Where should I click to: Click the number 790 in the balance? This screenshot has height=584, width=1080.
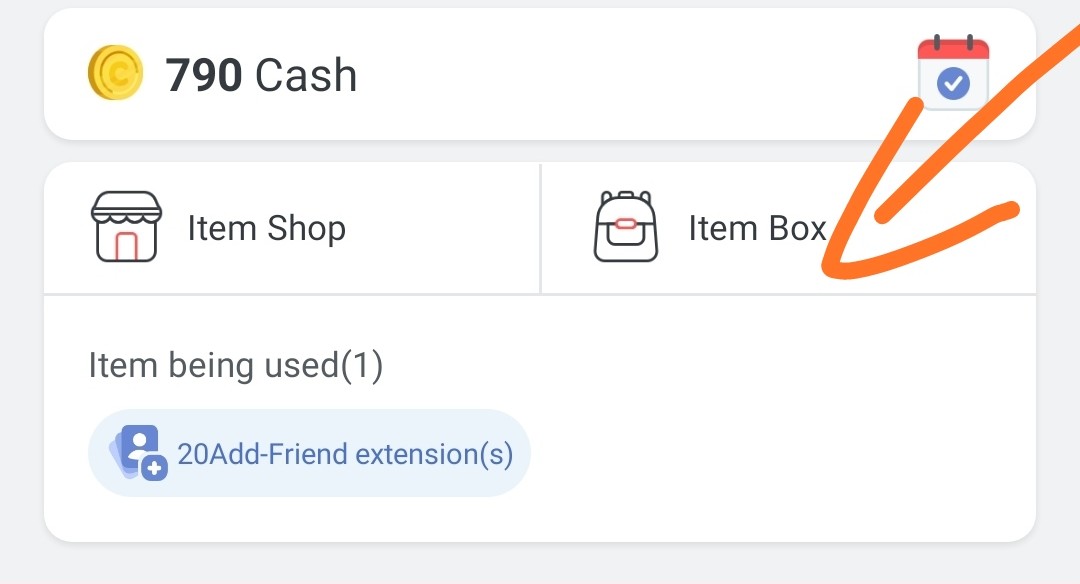(x=204, y=76)
